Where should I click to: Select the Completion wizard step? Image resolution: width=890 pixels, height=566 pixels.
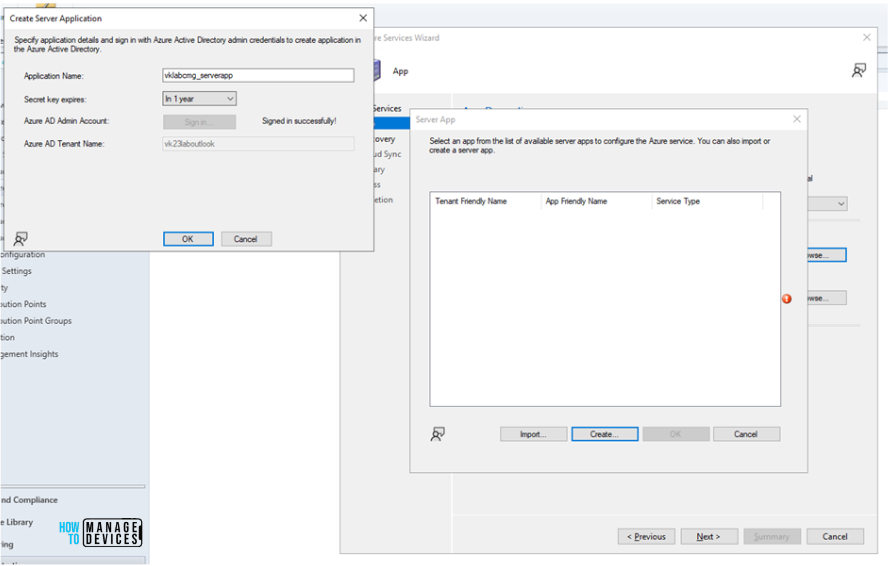pos(383,200)
